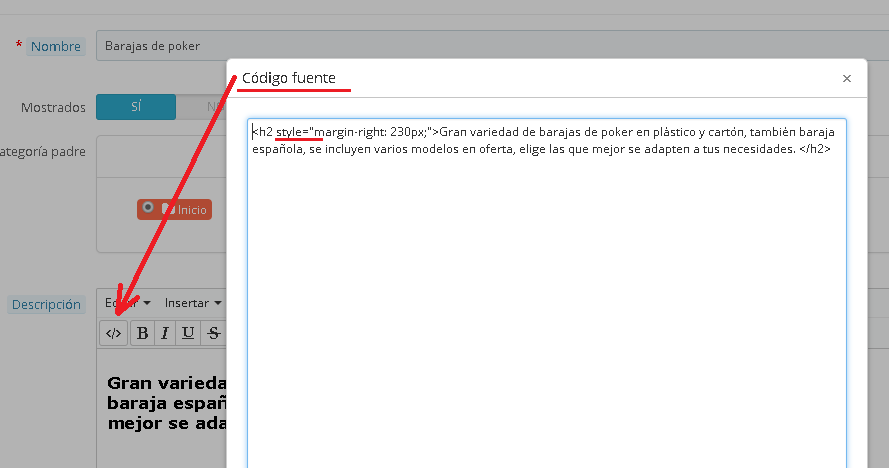Click the Nombre field label

click(56, 47)
